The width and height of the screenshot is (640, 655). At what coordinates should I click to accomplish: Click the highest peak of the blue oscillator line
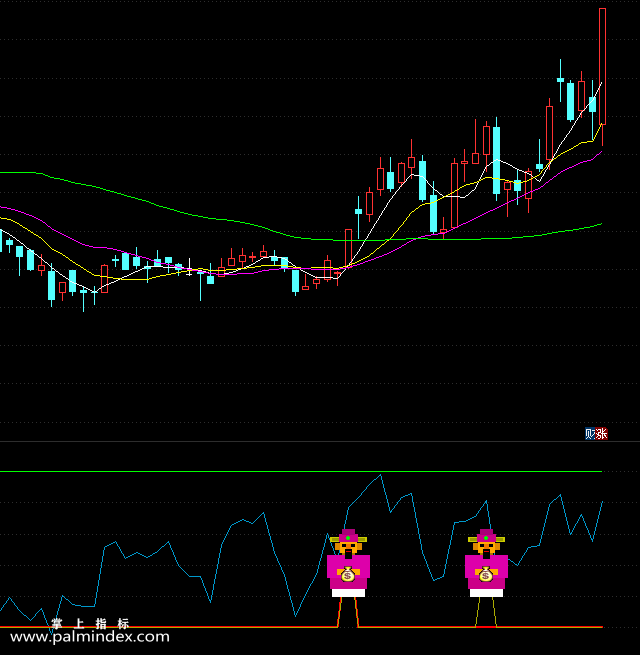(380, 475)
